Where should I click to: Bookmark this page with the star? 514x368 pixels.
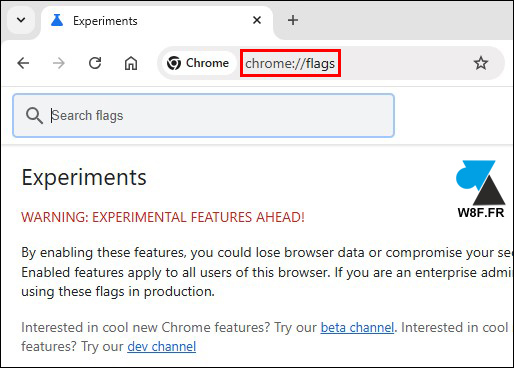(x=481, y=63)
